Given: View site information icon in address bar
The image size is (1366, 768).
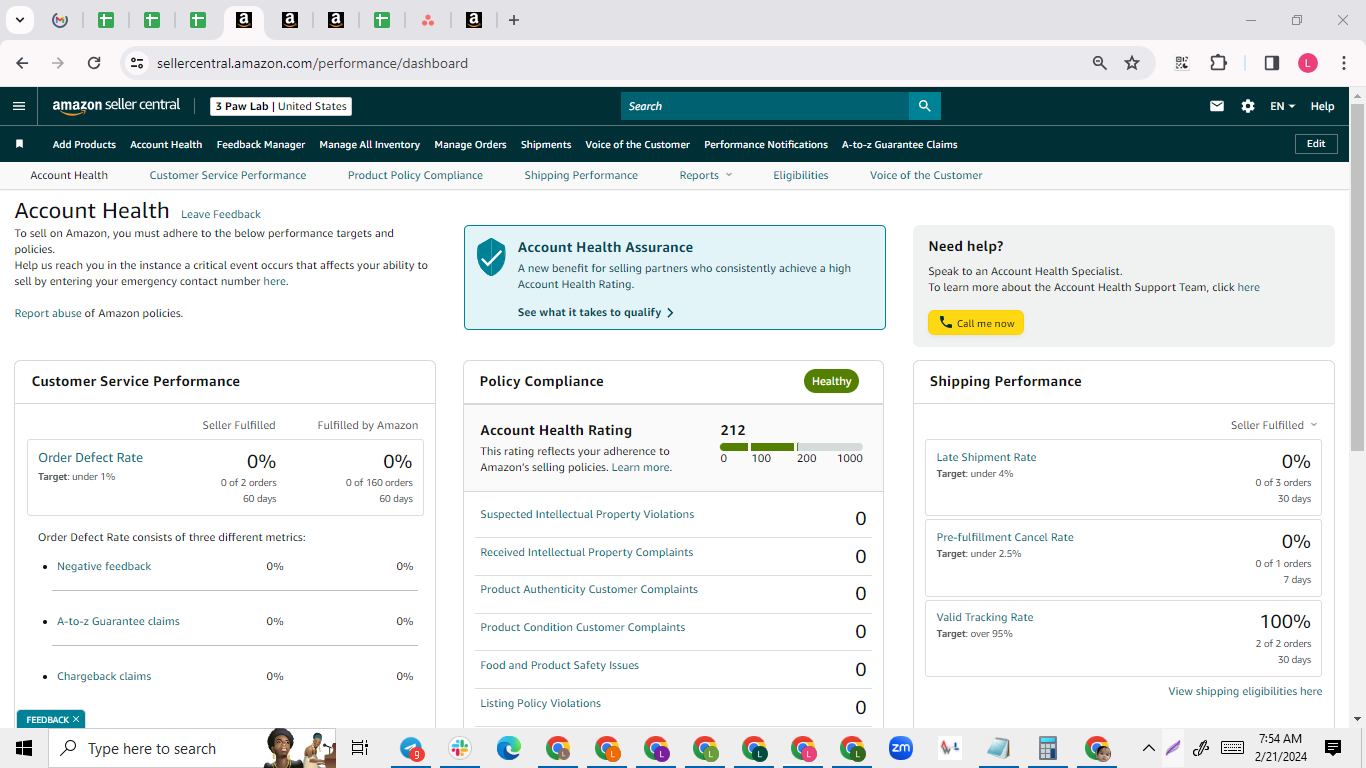Looking at the screenshot, I should [x=138, y=63].
